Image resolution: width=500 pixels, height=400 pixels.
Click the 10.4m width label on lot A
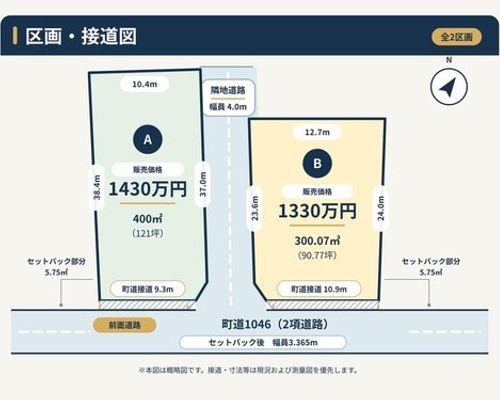tap(145, 84)
